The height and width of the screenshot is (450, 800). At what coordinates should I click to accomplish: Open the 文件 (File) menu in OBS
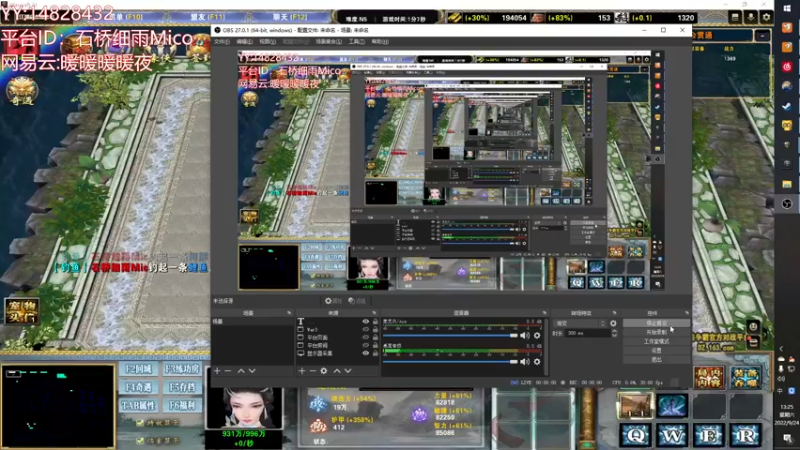(221, 41)
